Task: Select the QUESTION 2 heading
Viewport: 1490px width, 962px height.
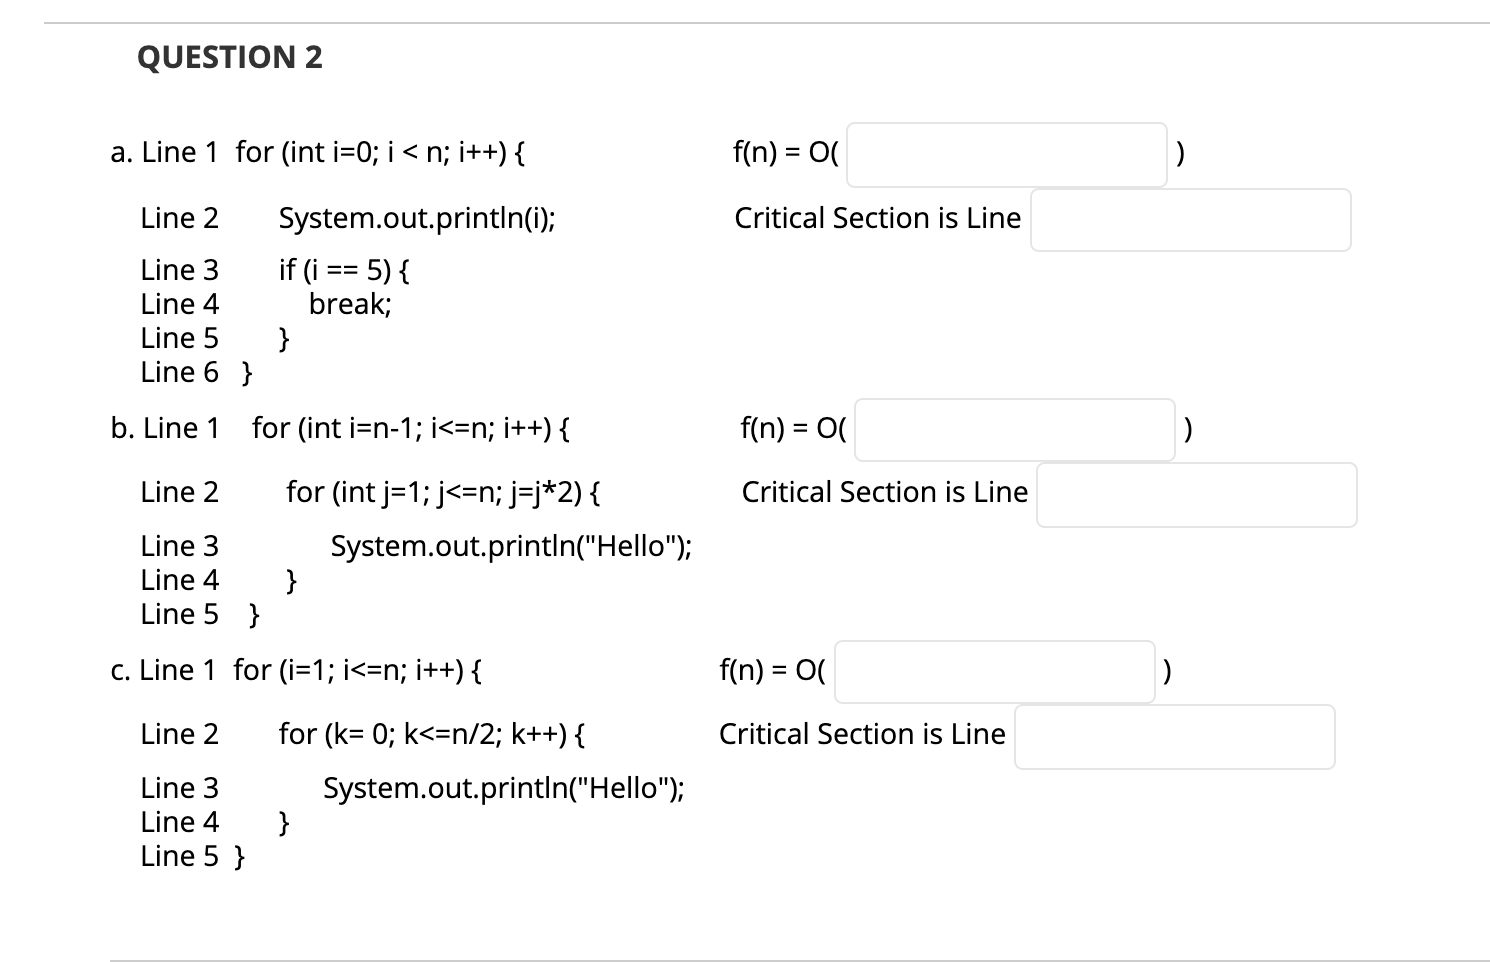Action: (x=230, y=57)
